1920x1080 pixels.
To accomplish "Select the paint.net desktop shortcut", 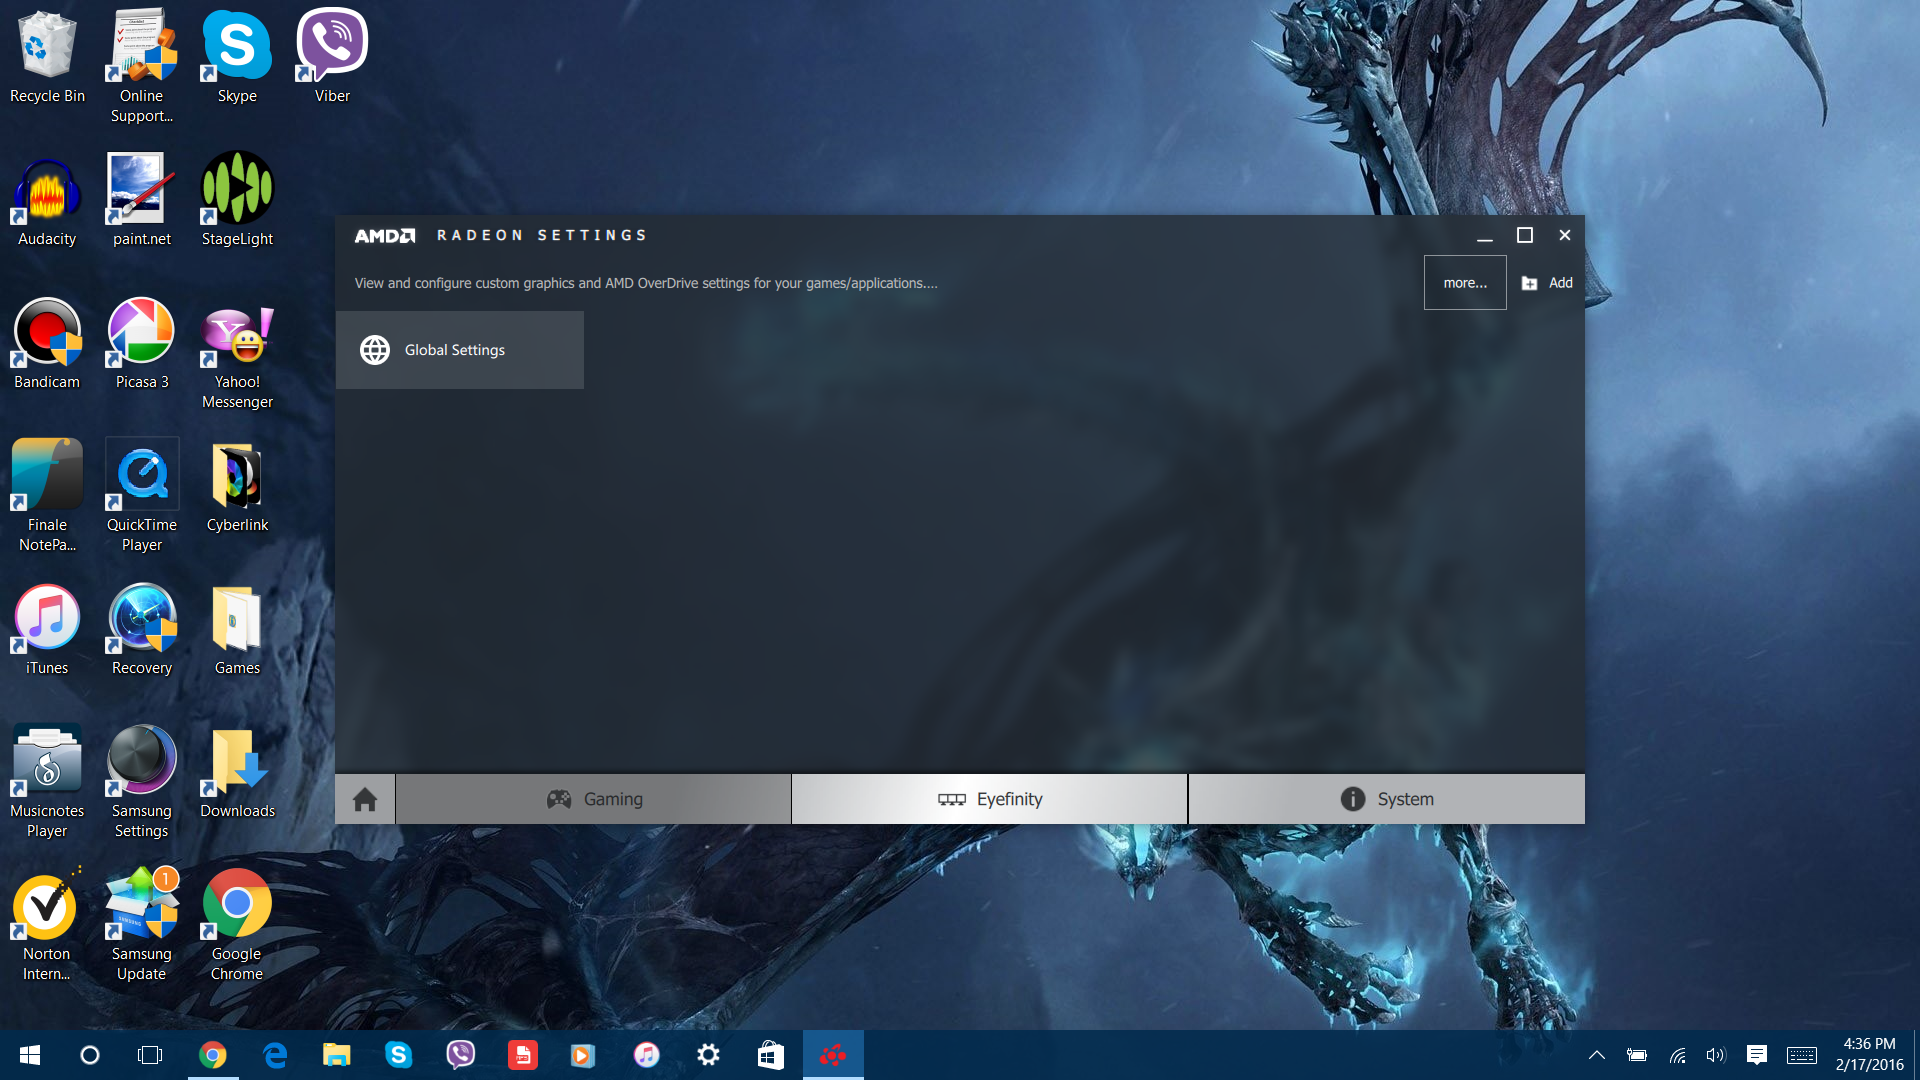I will [142, 201].
